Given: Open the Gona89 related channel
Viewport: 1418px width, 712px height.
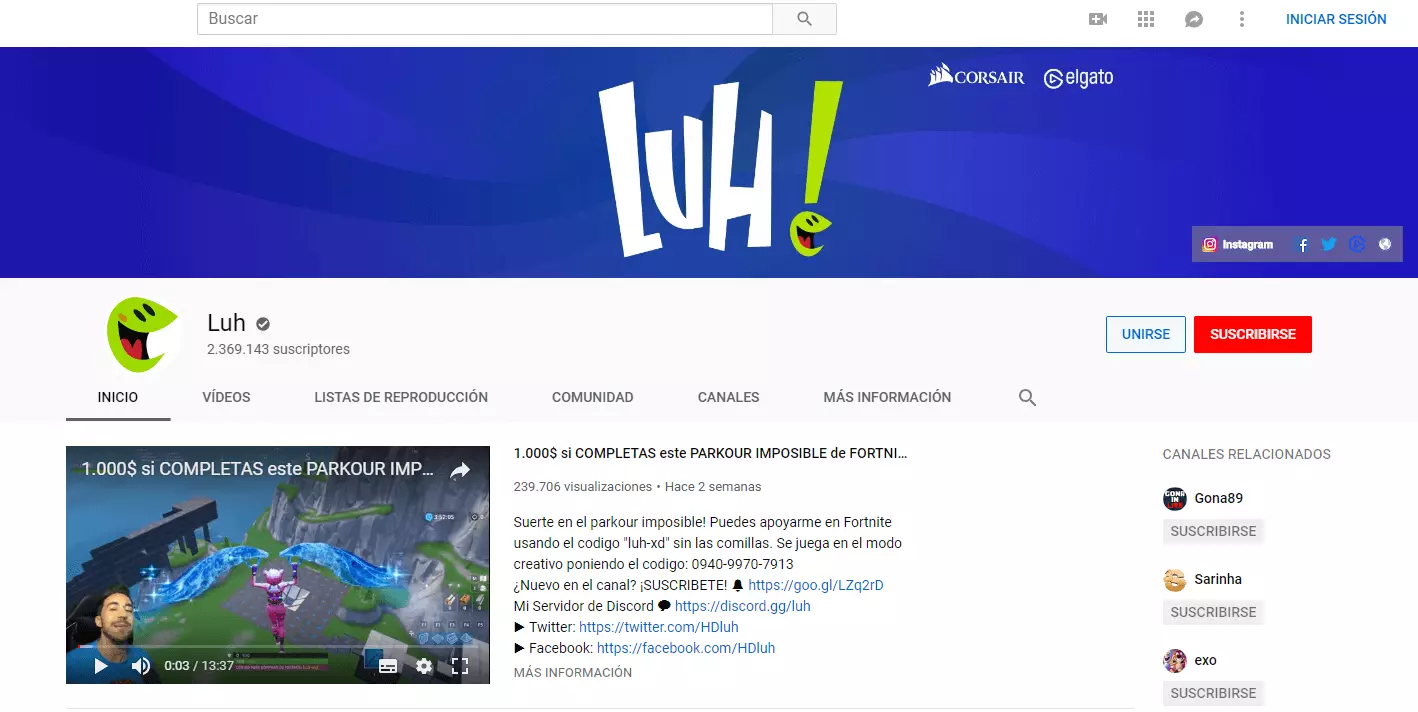Looking at the screenshot, I should coord(1218,498).
